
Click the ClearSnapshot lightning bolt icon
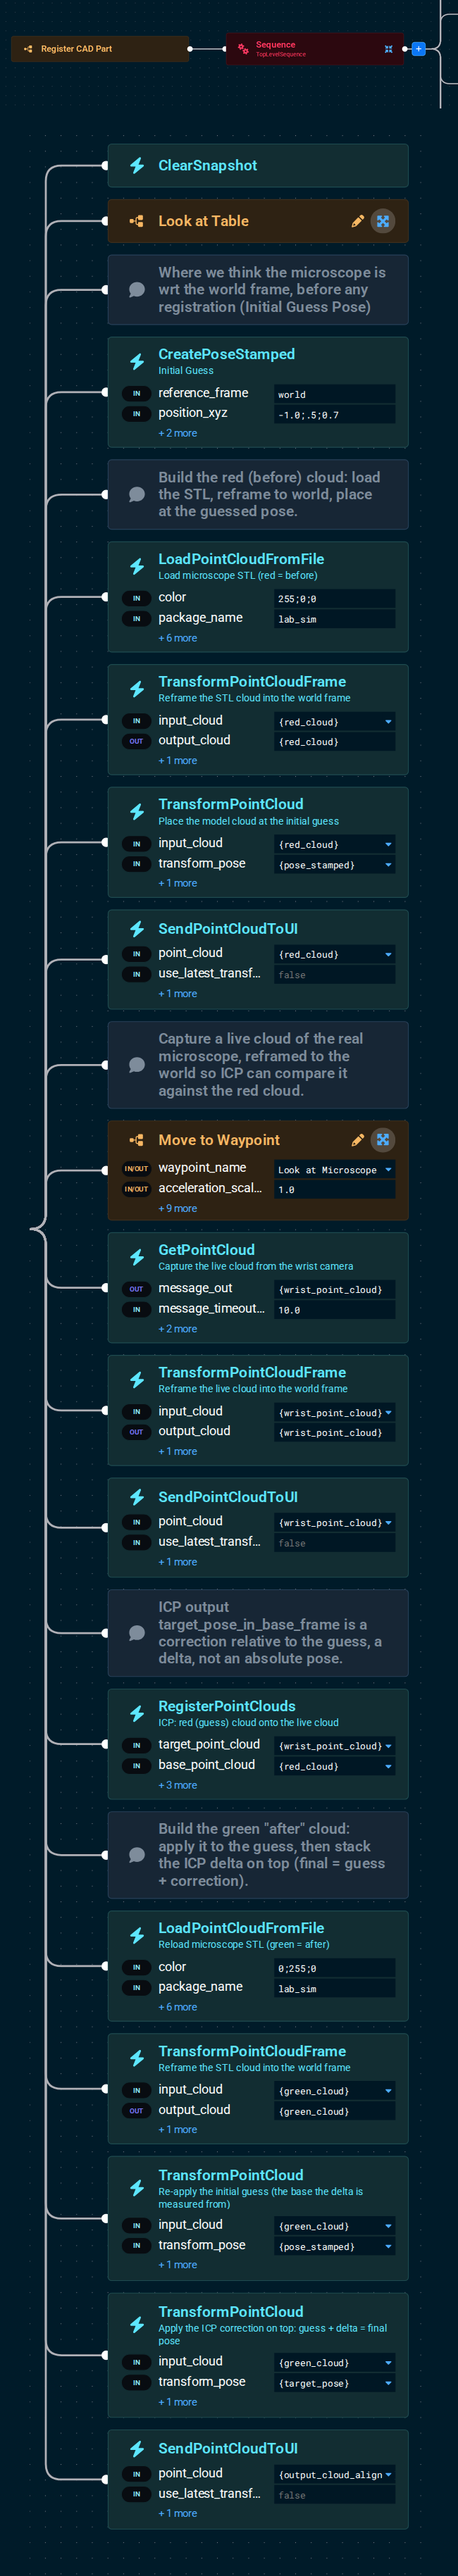(x=137, y=165)
